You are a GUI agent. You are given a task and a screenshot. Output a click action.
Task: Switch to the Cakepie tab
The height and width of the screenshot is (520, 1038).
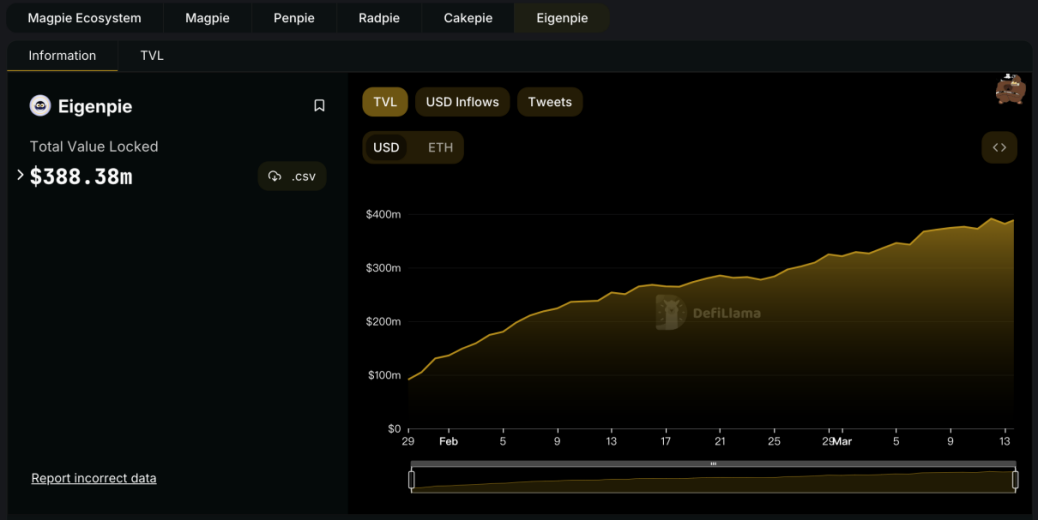(468, 18)
